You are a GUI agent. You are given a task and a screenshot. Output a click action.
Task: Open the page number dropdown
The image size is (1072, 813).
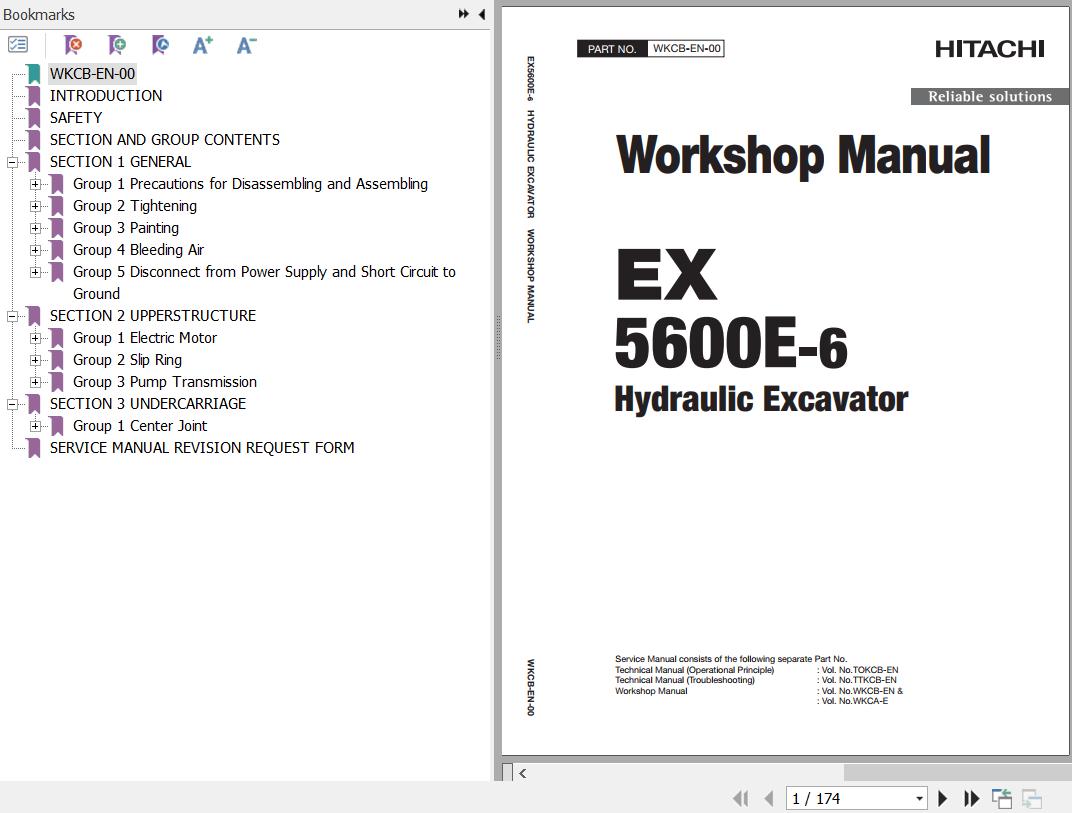(x=920, y=798)
